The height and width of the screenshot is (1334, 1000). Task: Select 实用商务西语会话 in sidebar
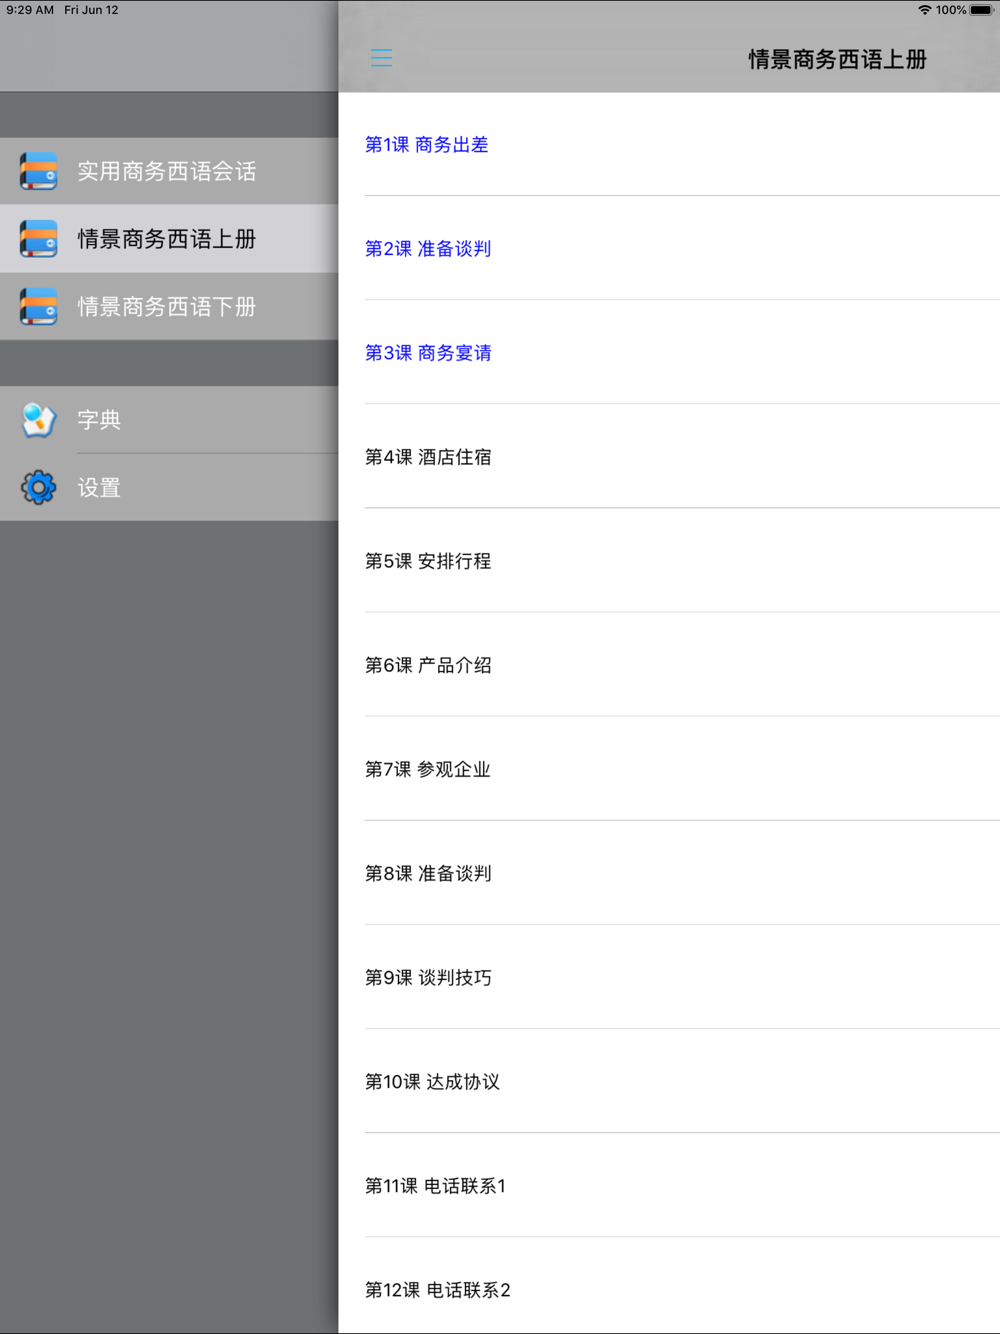[167, 171]
